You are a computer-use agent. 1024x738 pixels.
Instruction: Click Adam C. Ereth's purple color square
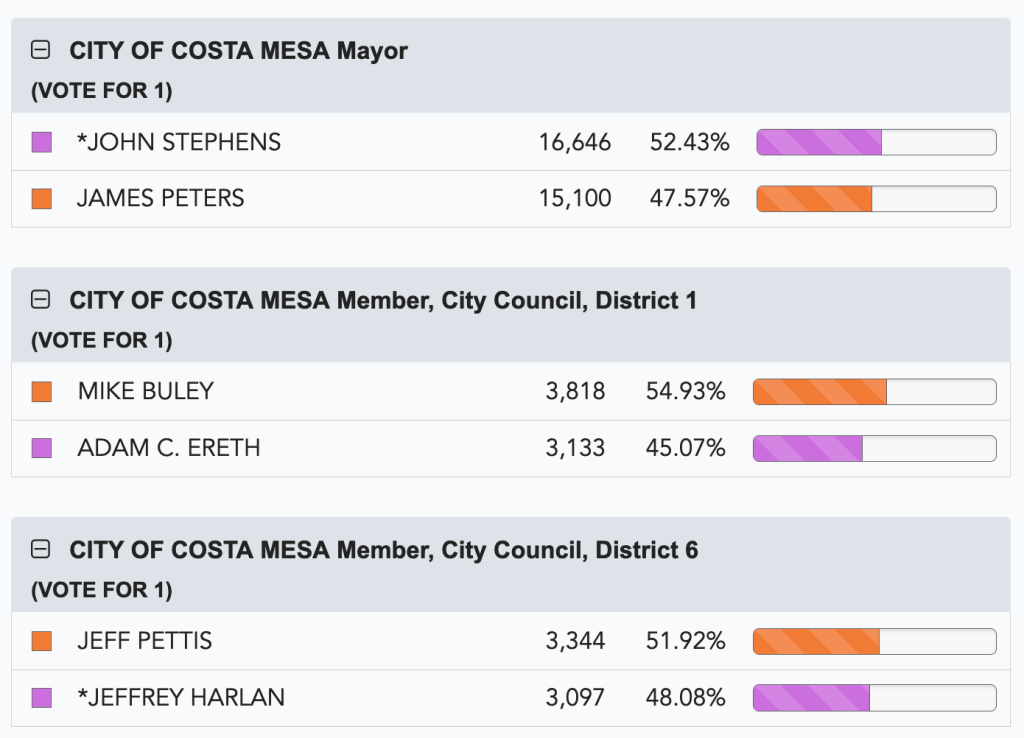point(42,448)
